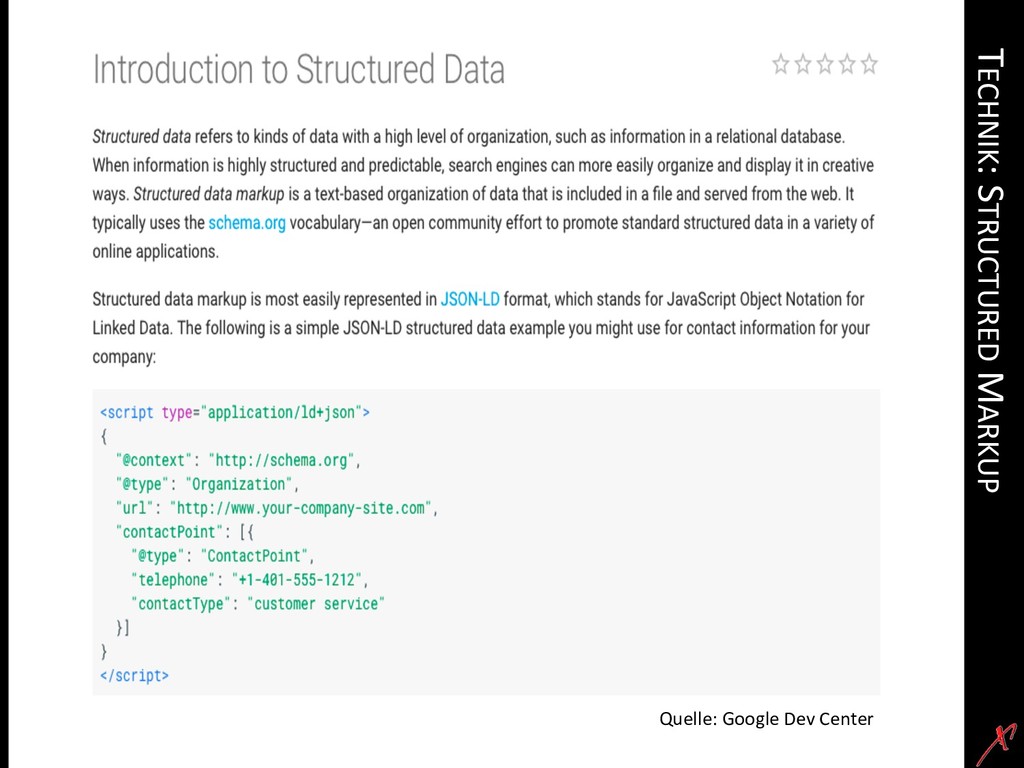Click the opening script tag line in the code
This screenshot has width=1024, height=768.
point(235,412)
